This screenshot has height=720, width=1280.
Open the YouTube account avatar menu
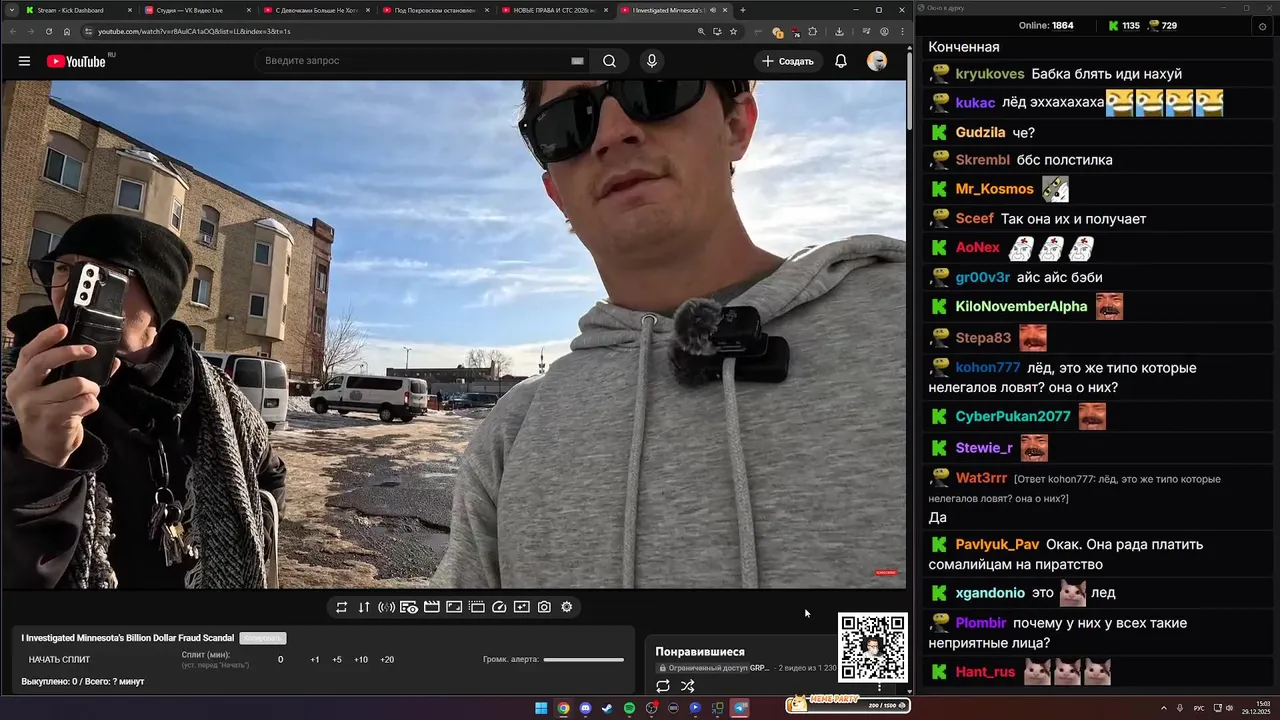pyautogui.click(x=877, y=61)
